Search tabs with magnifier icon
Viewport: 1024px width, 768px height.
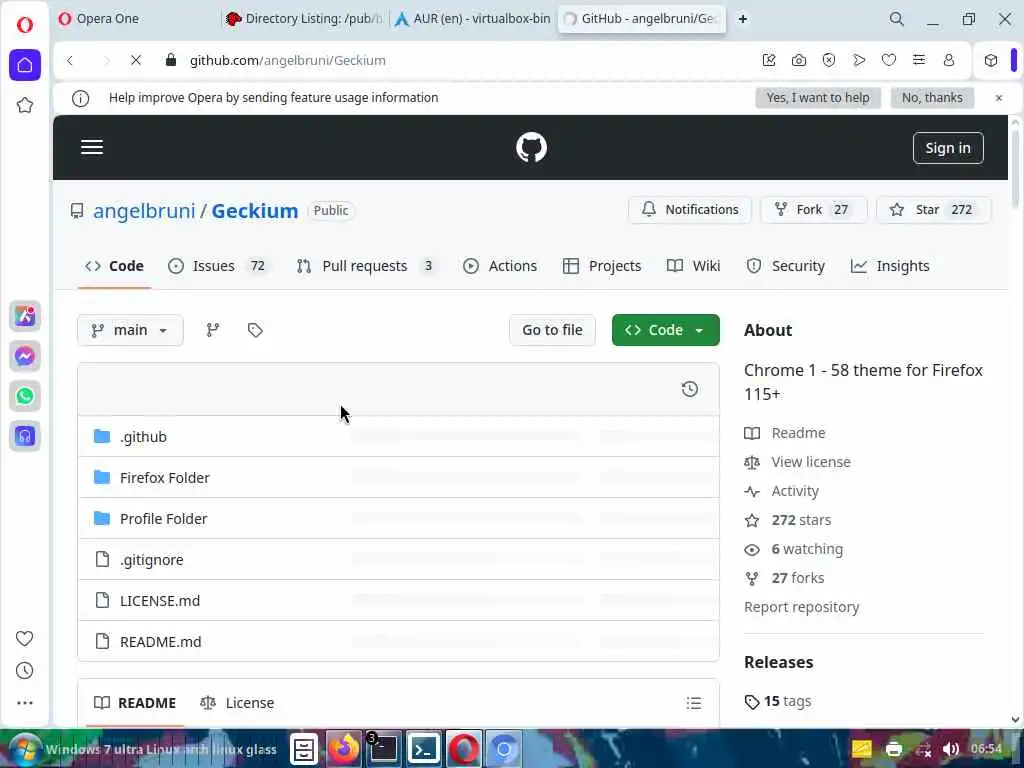click(897, 19)
